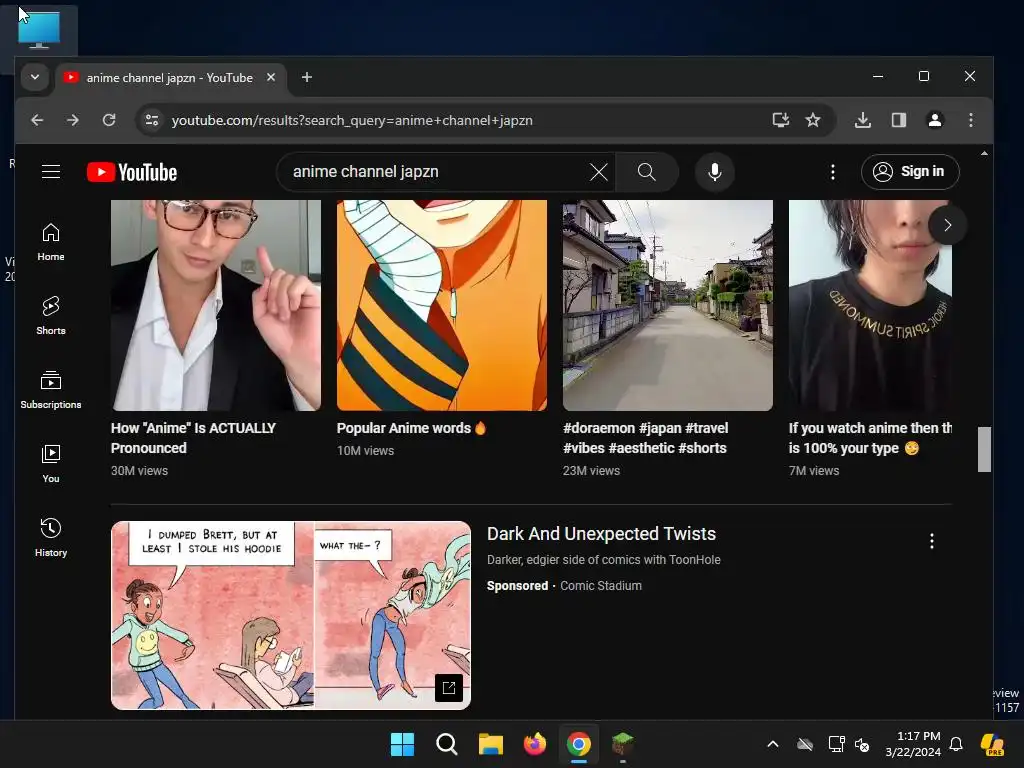Open the black t-shirt person Short thumbnail
Screen dimensions: 1024x768
tap(871, 305)
